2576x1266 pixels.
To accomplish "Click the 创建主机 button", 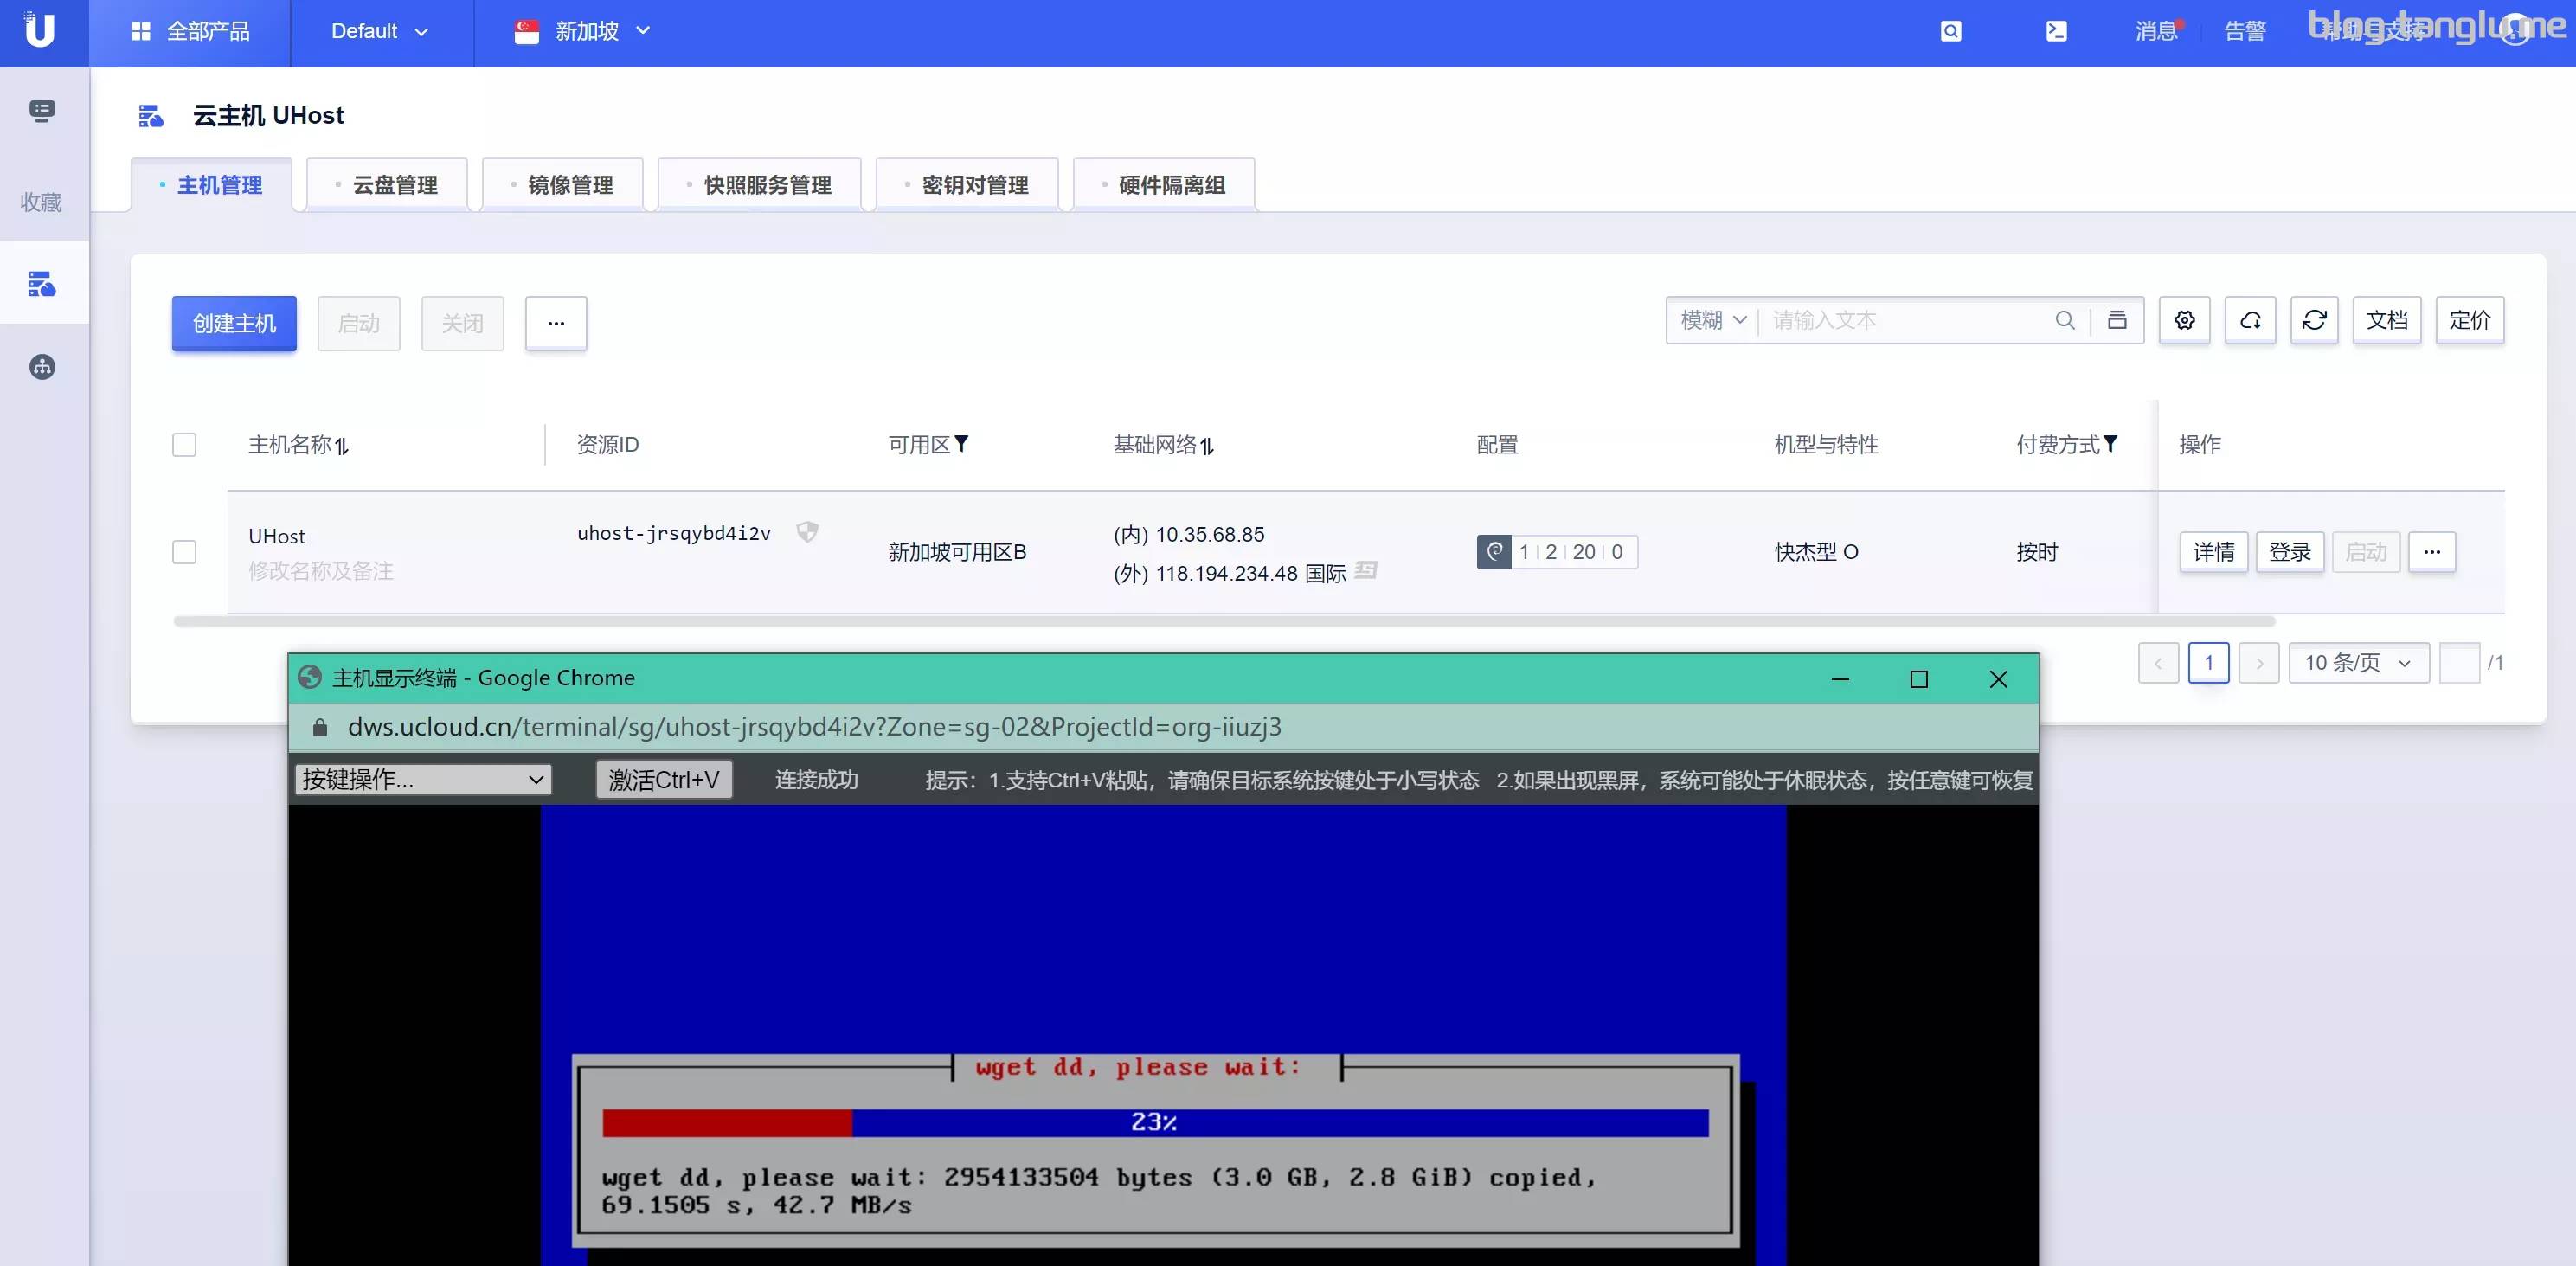I will tap(234, 323).
